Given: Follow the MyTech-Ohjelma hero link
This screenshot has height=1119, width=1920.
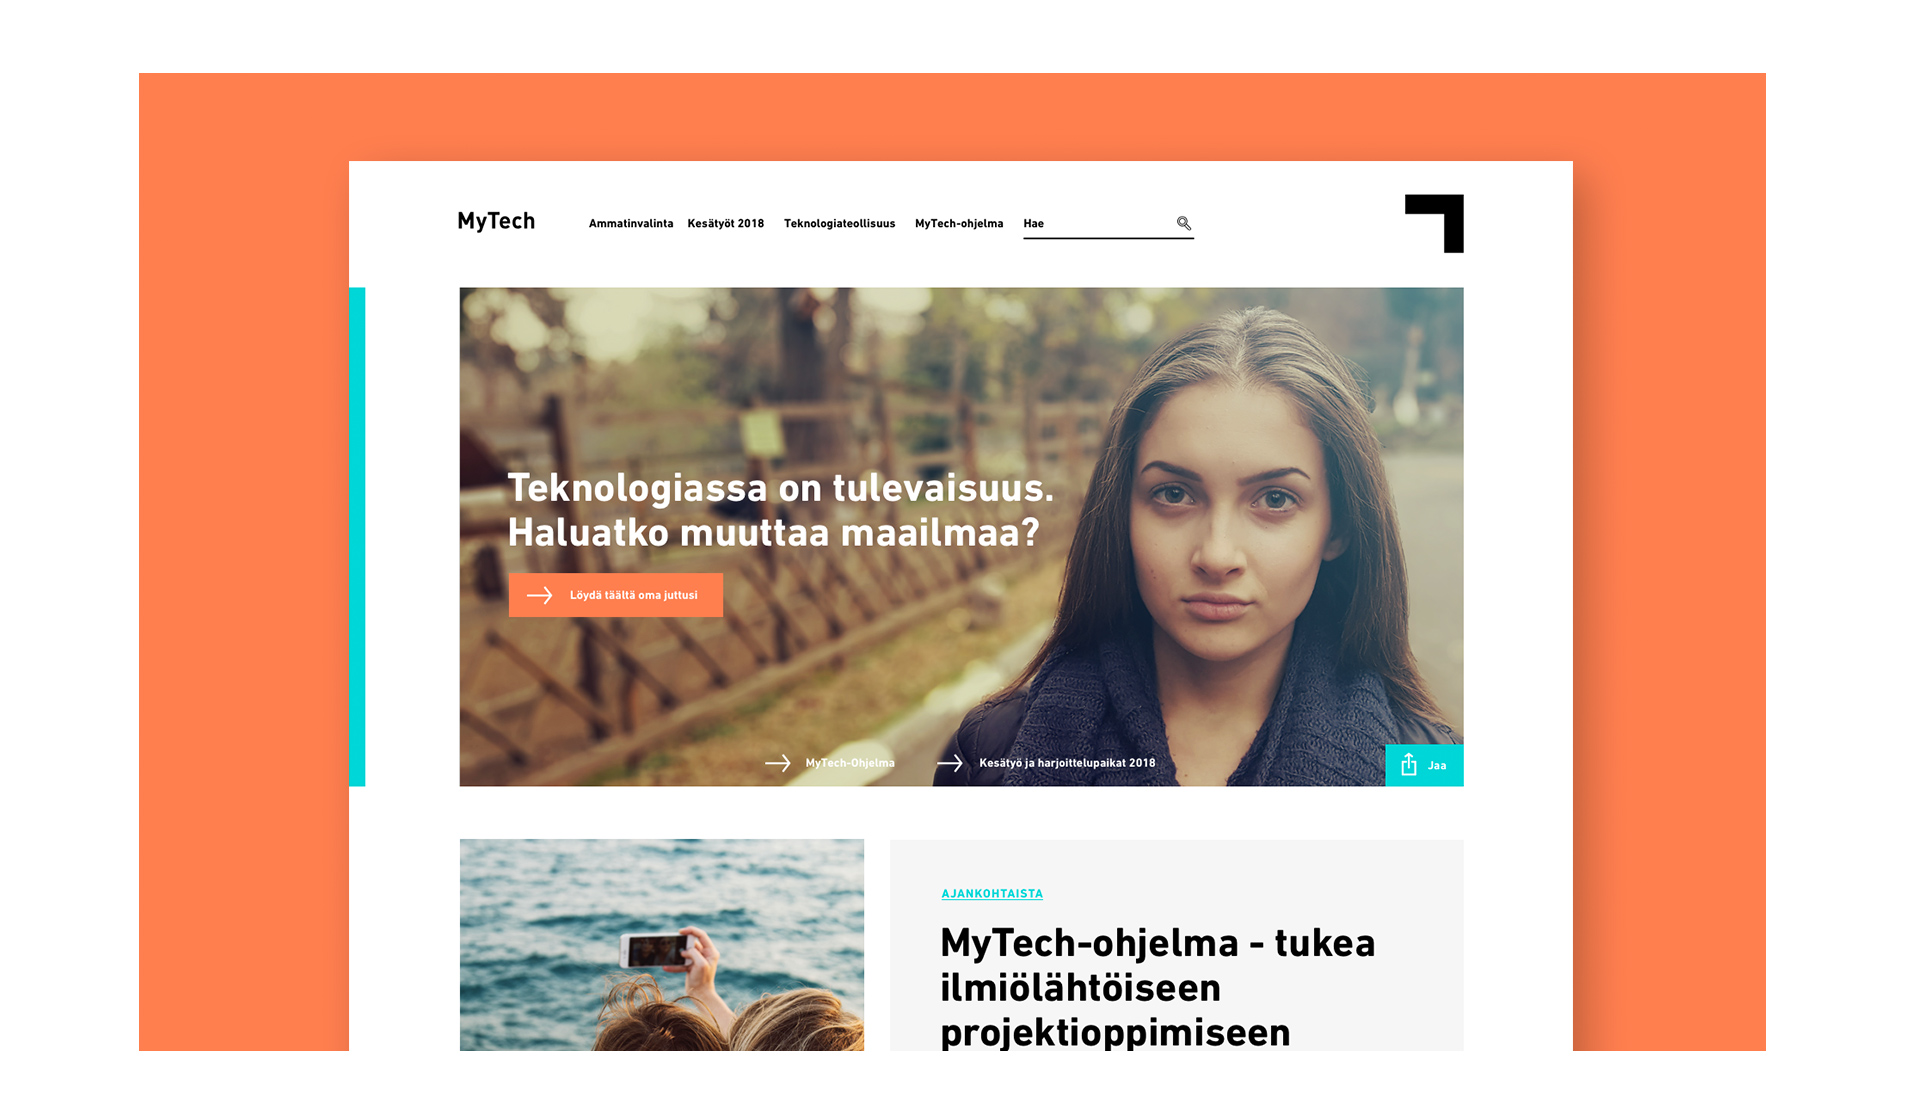Looking at the screenshot, I should [850, 763].
